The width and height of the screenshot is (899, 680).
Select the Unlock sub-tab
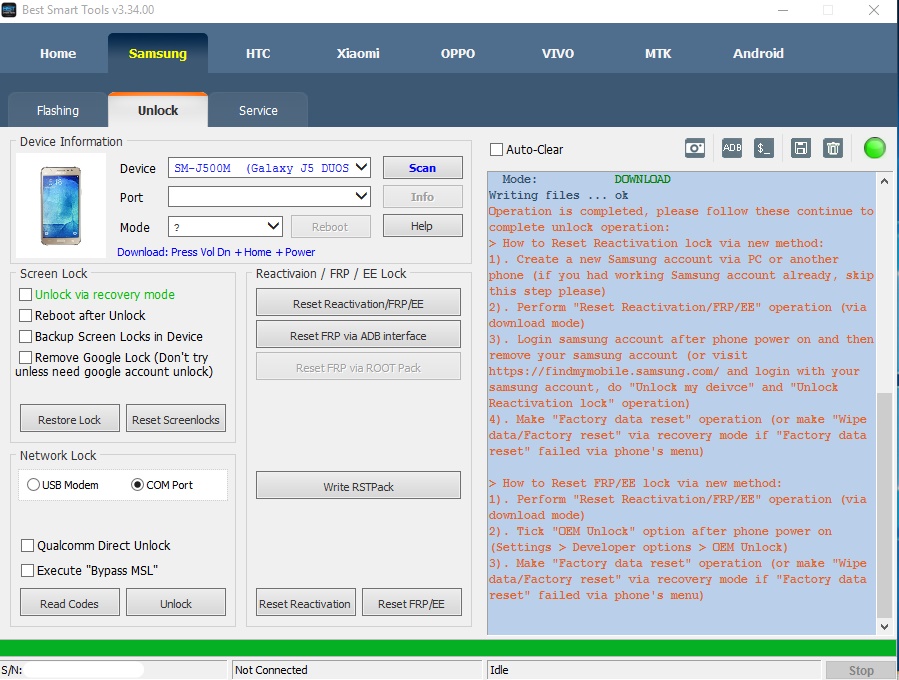(158, 110)
